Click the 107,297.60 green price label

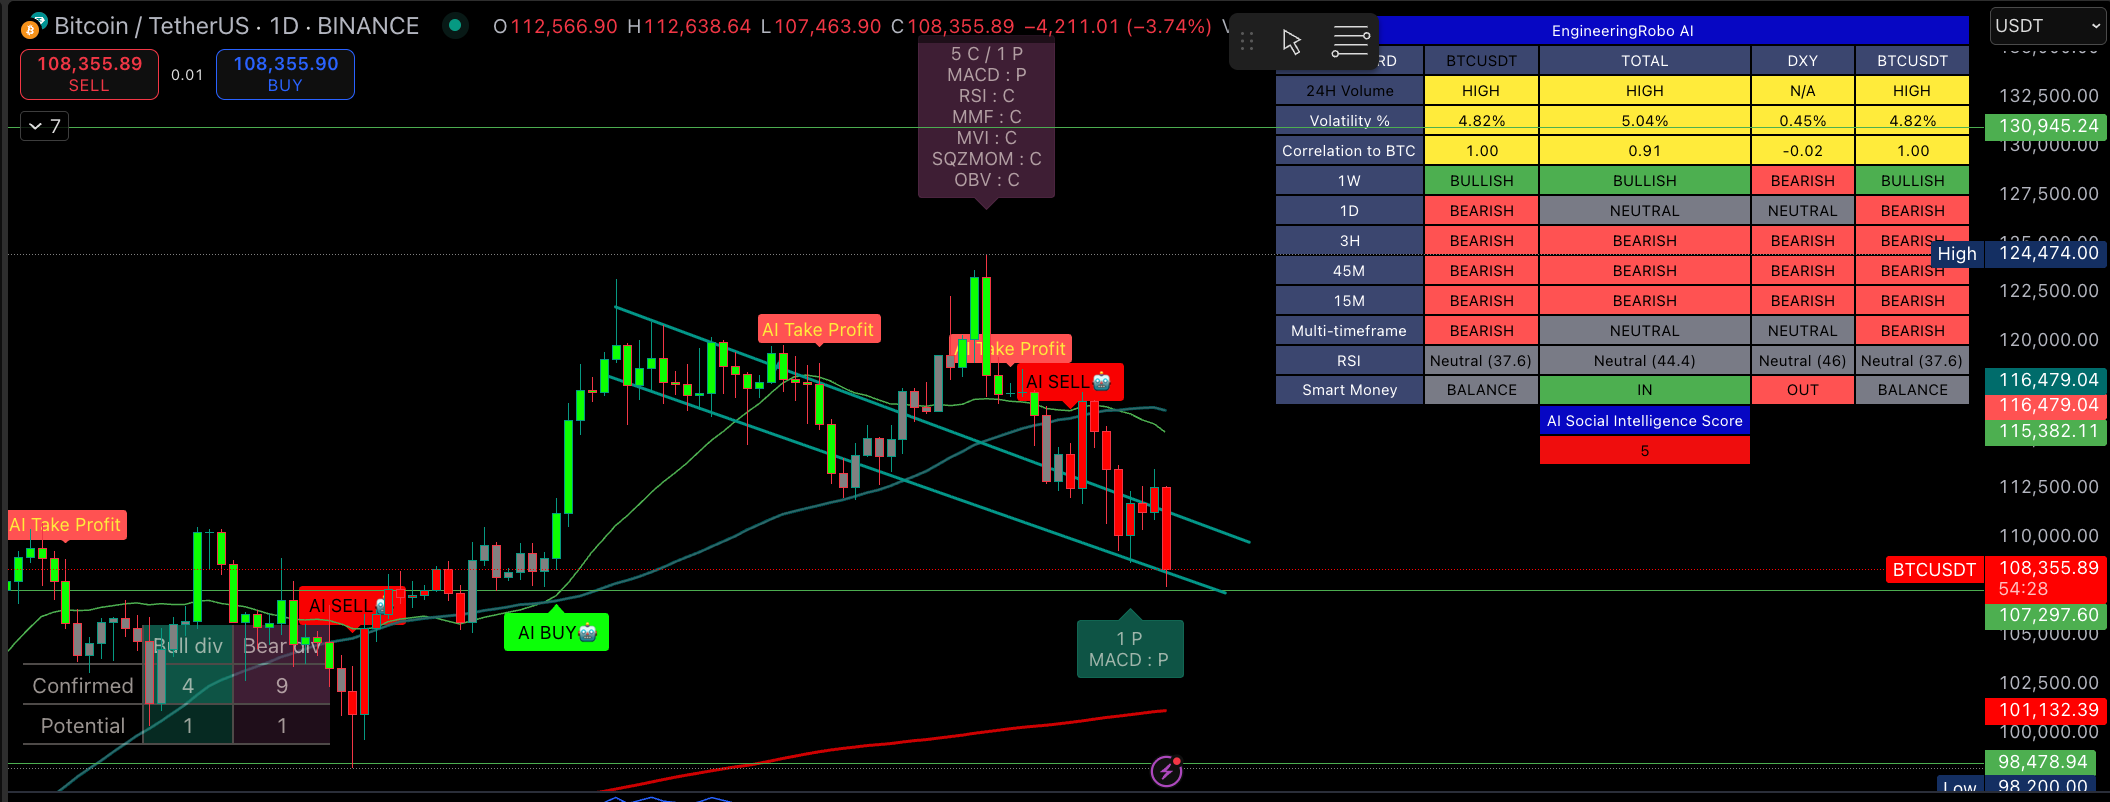click(2047, 615)
